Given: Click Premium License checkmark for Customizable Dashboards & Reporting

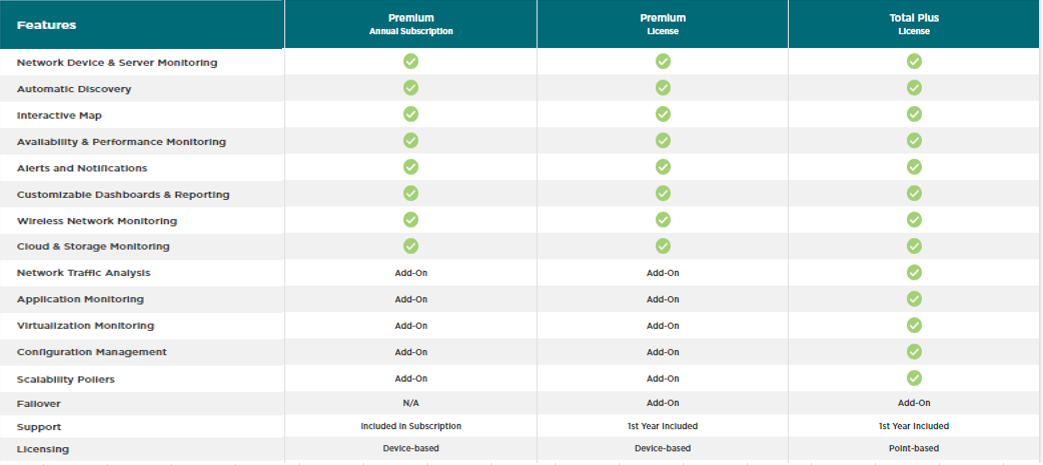Looking at the screenshot, I should click(663, 193).
